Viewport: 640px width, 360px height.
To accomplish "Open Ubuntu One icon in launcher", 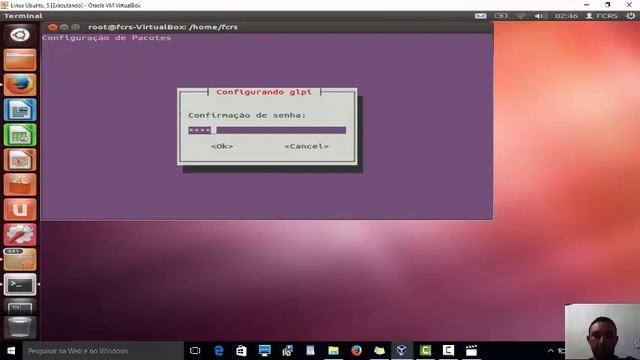I will click(x=20, y=210).
